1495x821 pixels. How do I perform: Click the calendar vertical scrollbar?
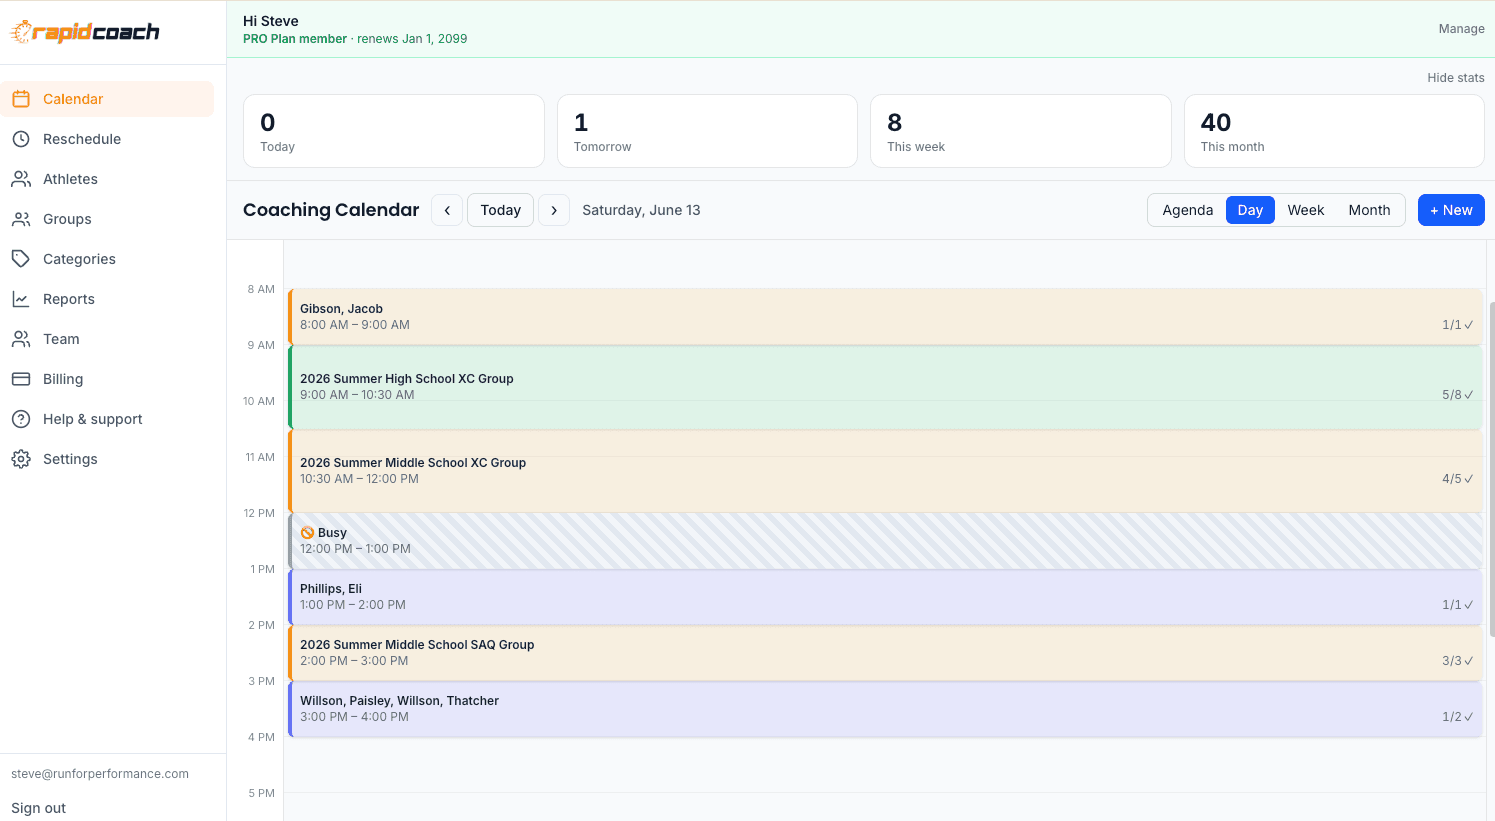(x=1491, y=468)
